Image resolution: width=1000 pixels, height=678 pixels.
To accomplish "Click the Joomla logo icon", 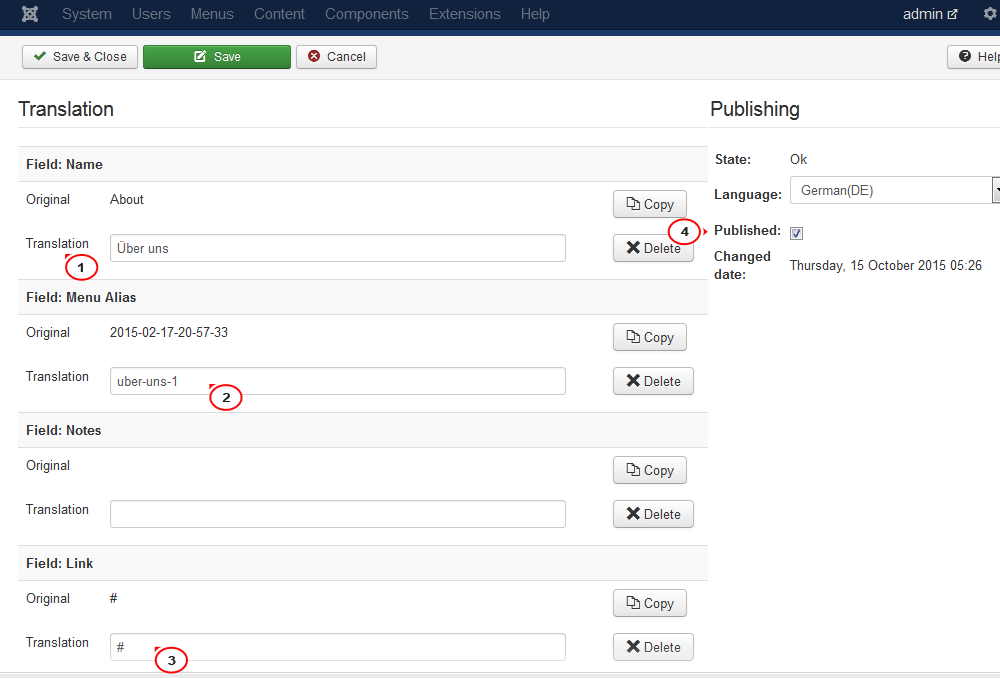I will (30, 14).
